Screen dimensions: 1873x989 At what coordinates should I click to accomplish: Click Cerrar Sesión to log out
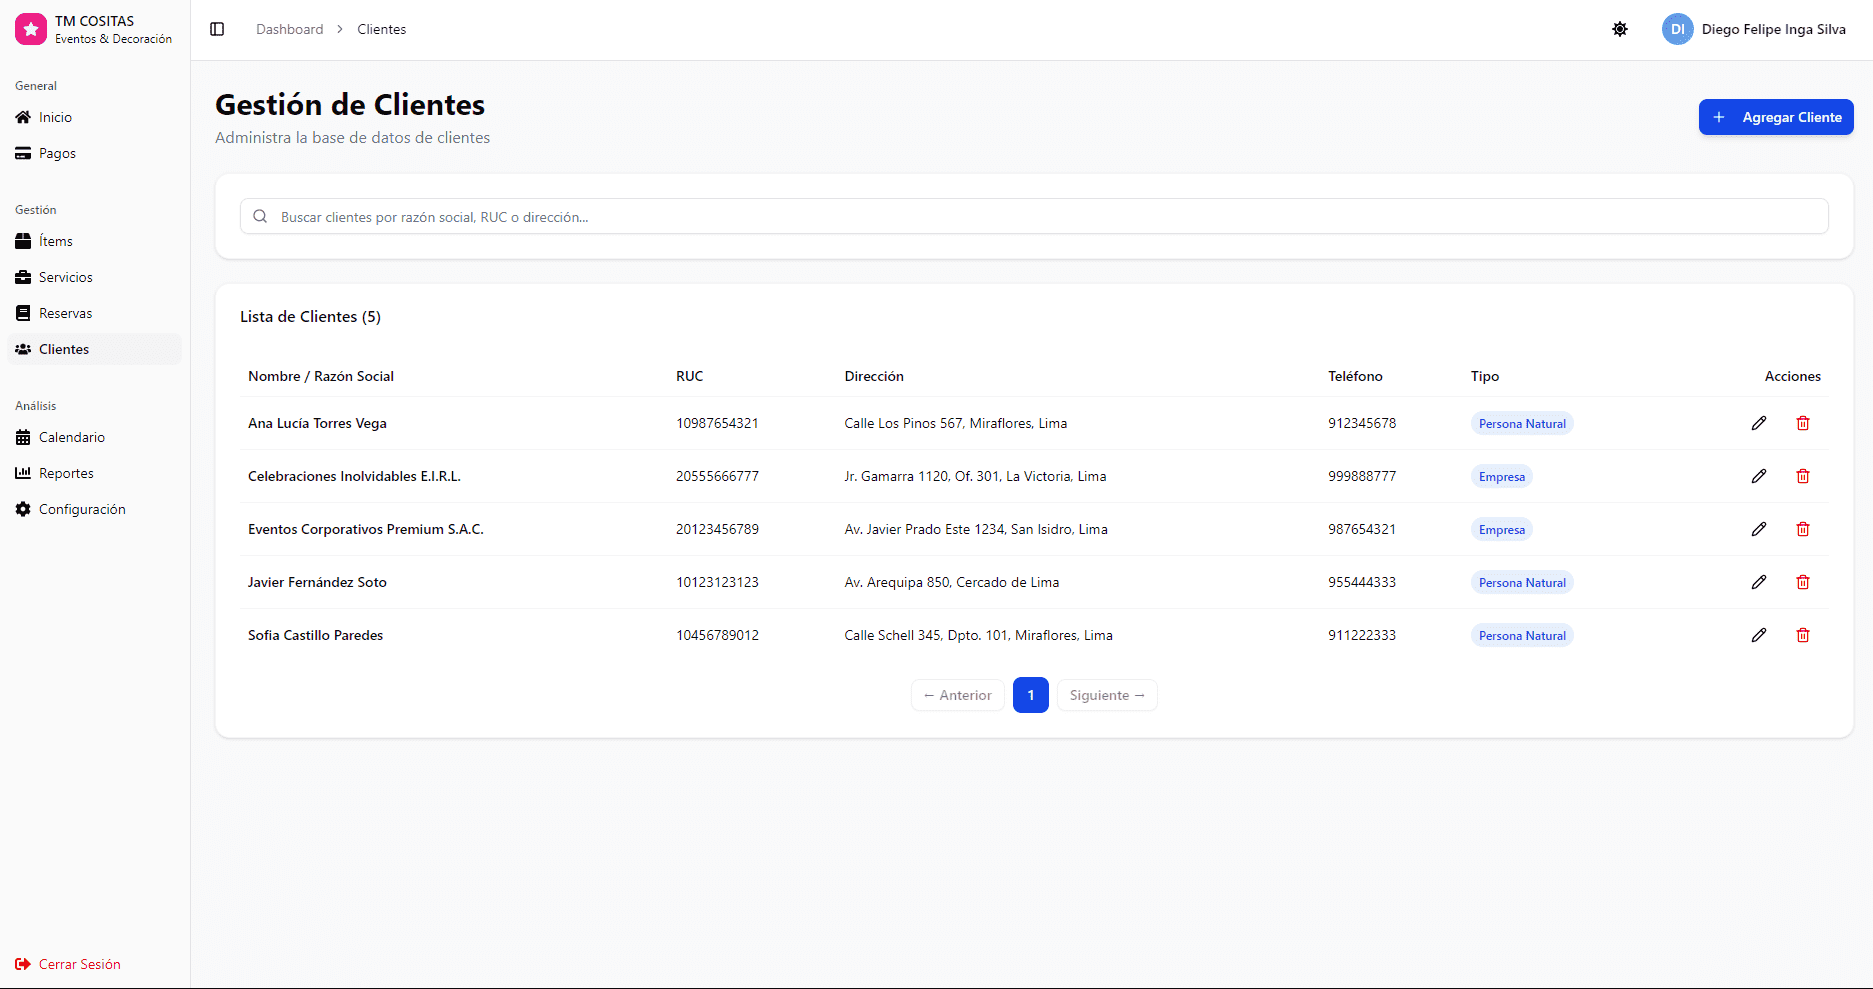click(x=68, y=964)
